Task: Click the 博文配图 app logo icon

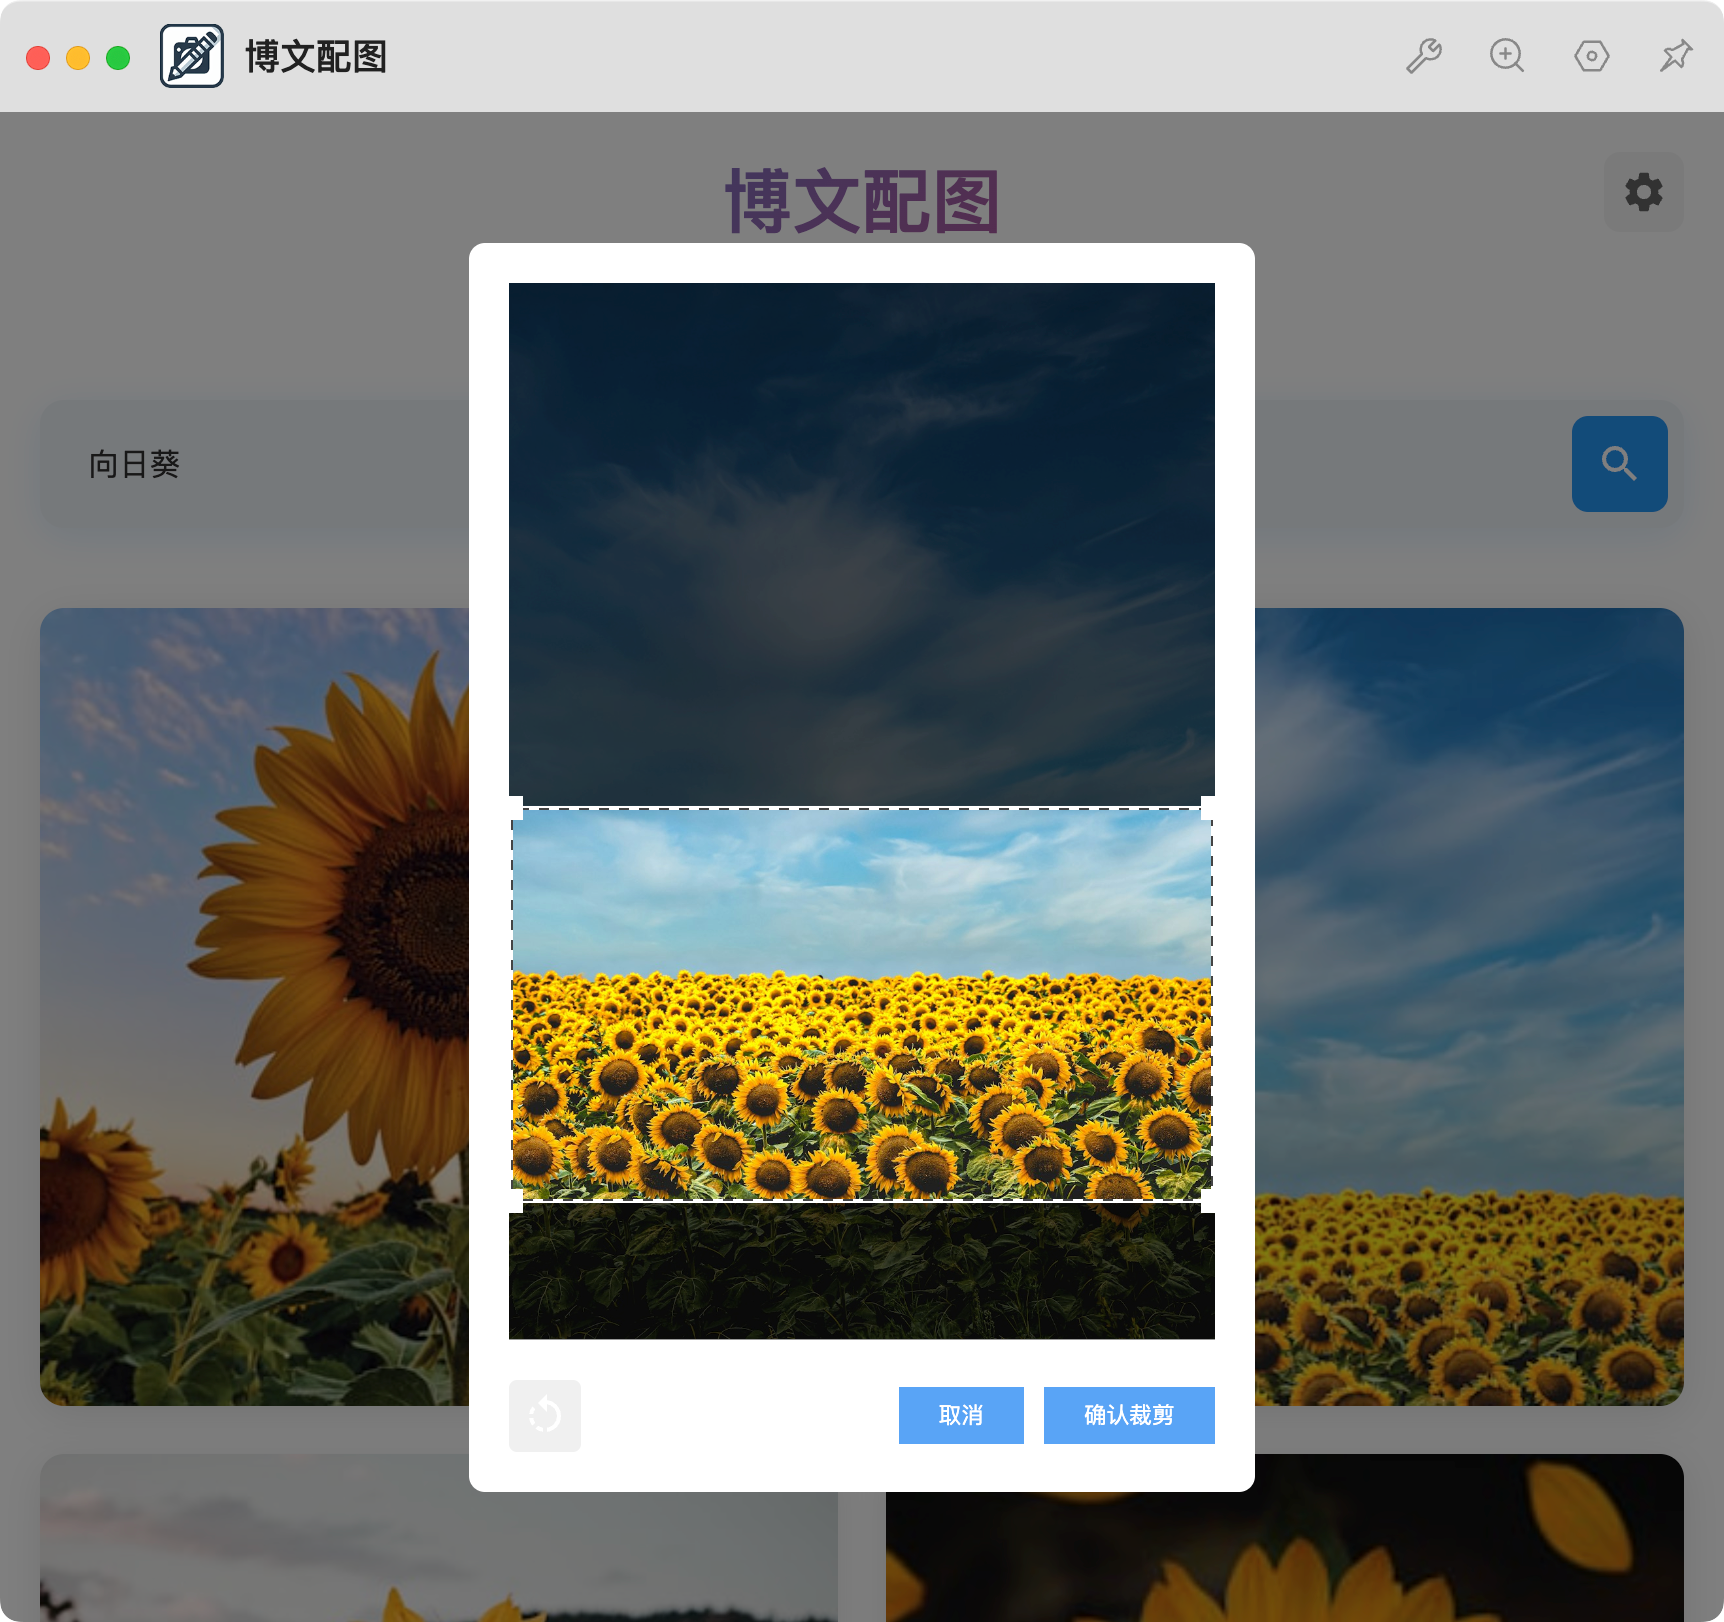Action: point(192,56)
